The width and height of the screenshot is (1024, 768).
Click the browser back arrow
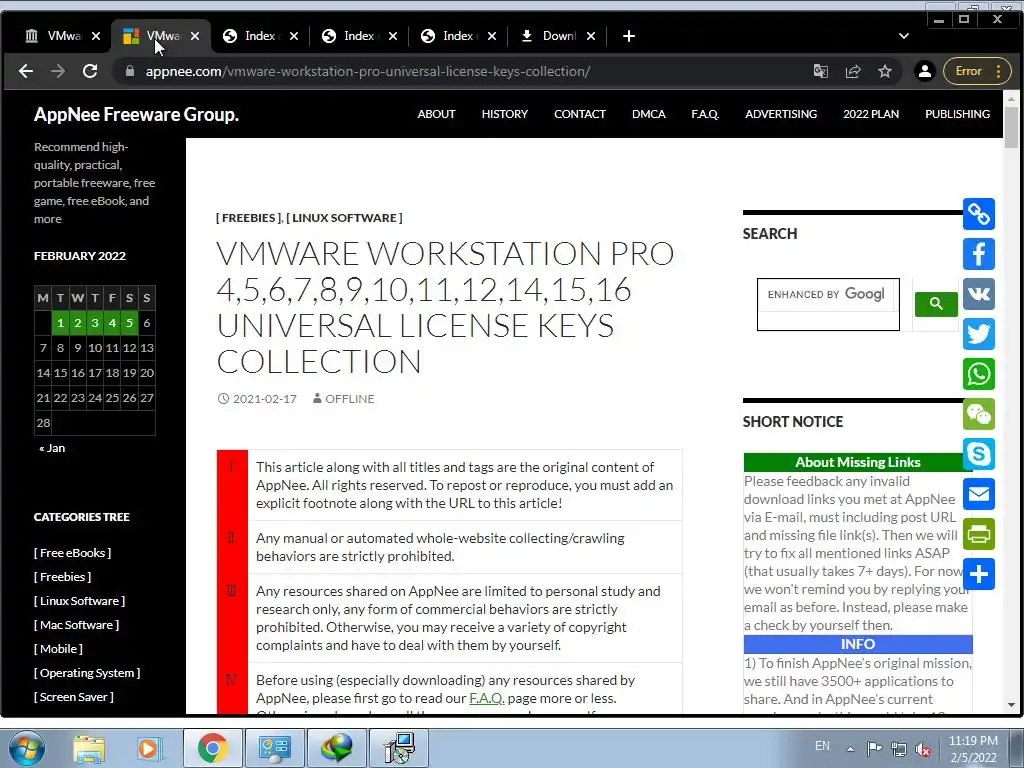pyautogui.click(x=25, y=71)
